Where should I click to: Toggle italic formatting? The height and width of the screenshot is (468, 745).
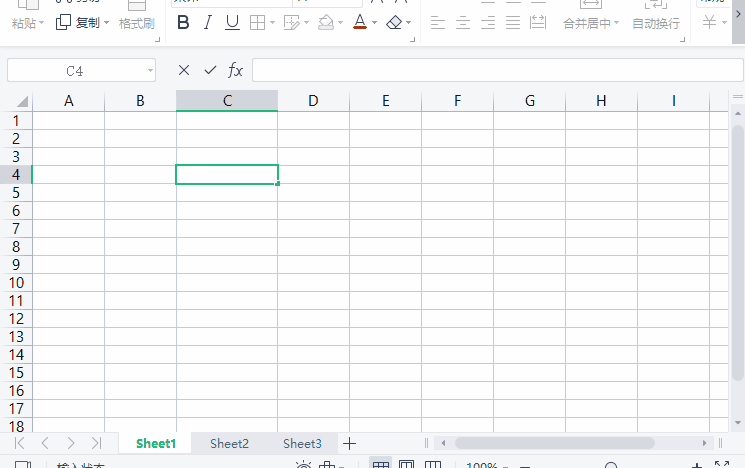(x=207, y=22)
